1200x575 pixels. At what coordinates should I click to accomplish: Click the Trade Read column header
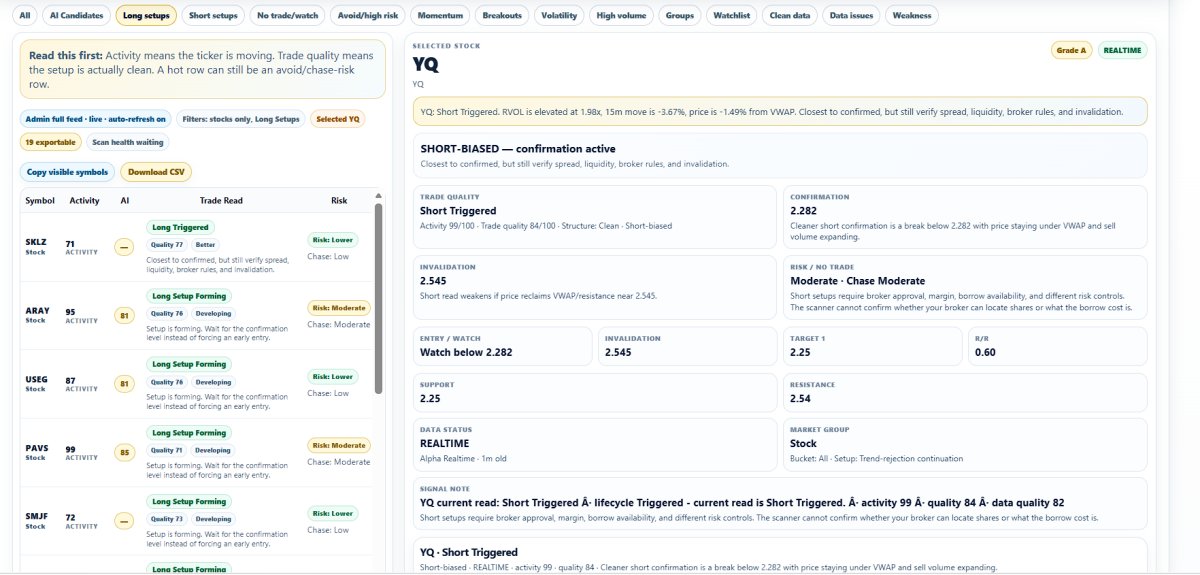[x=221, y=200]
